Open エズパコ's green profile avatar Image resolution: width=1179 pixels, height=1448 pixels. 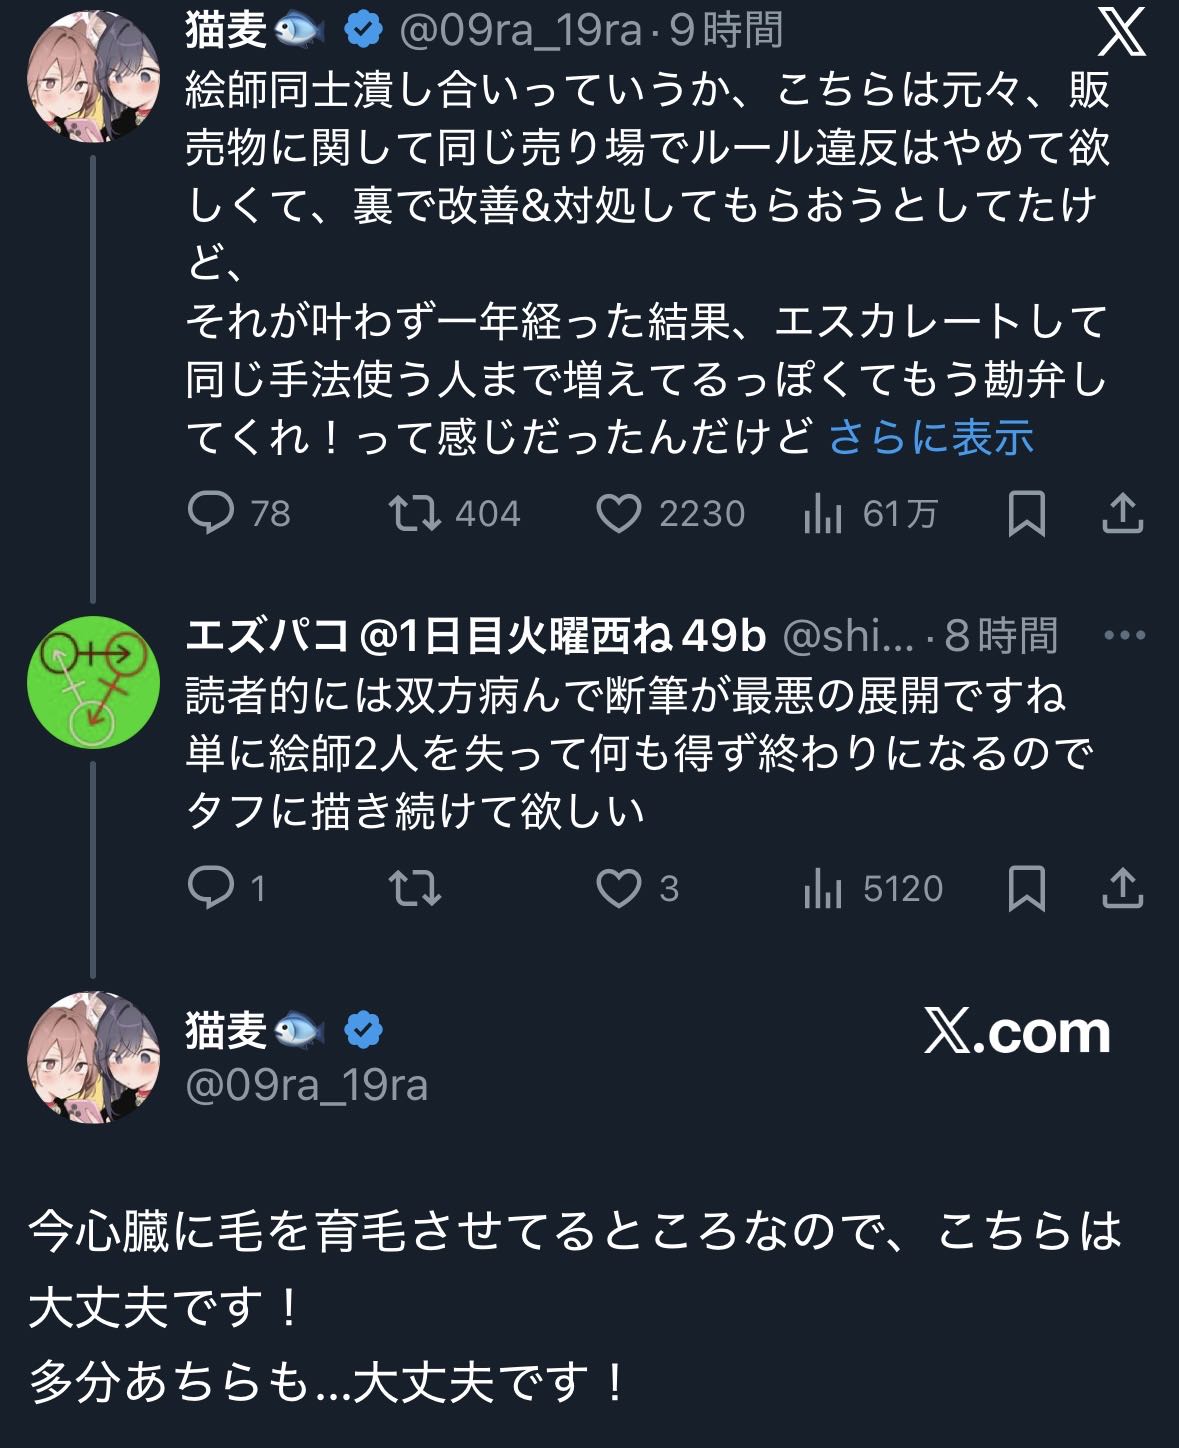coord(93,682)
